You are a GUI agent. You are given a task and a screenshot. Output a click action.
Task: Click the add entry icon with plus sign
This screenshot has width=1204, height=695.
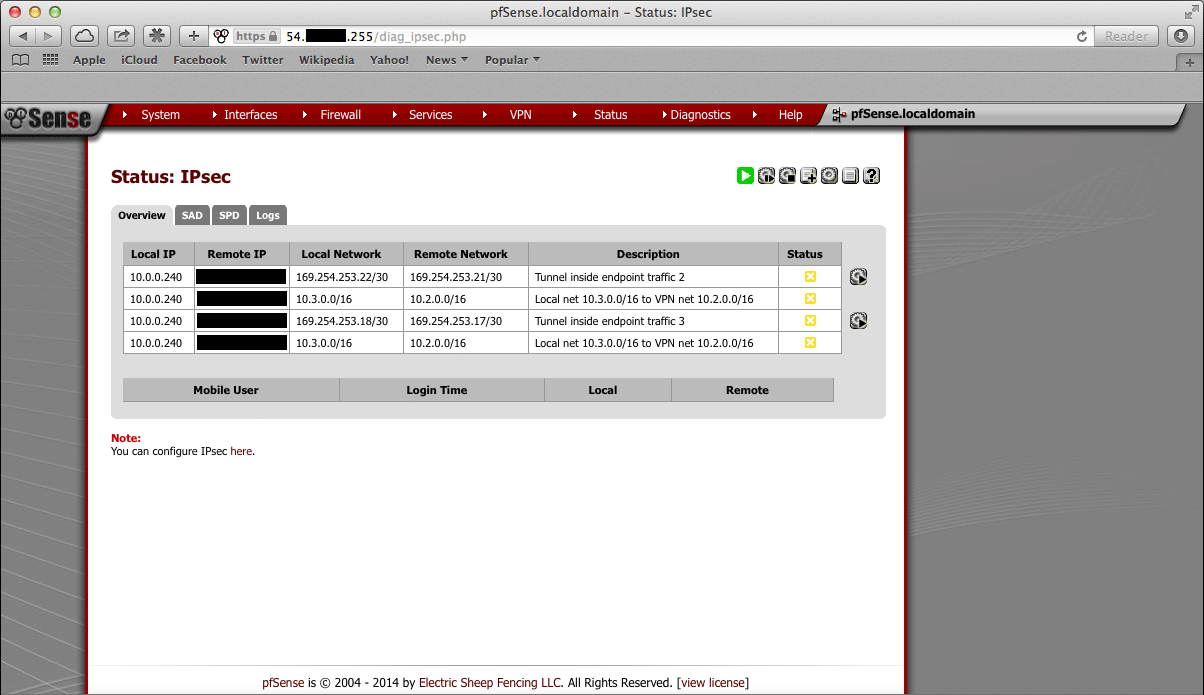pos(808,176)
